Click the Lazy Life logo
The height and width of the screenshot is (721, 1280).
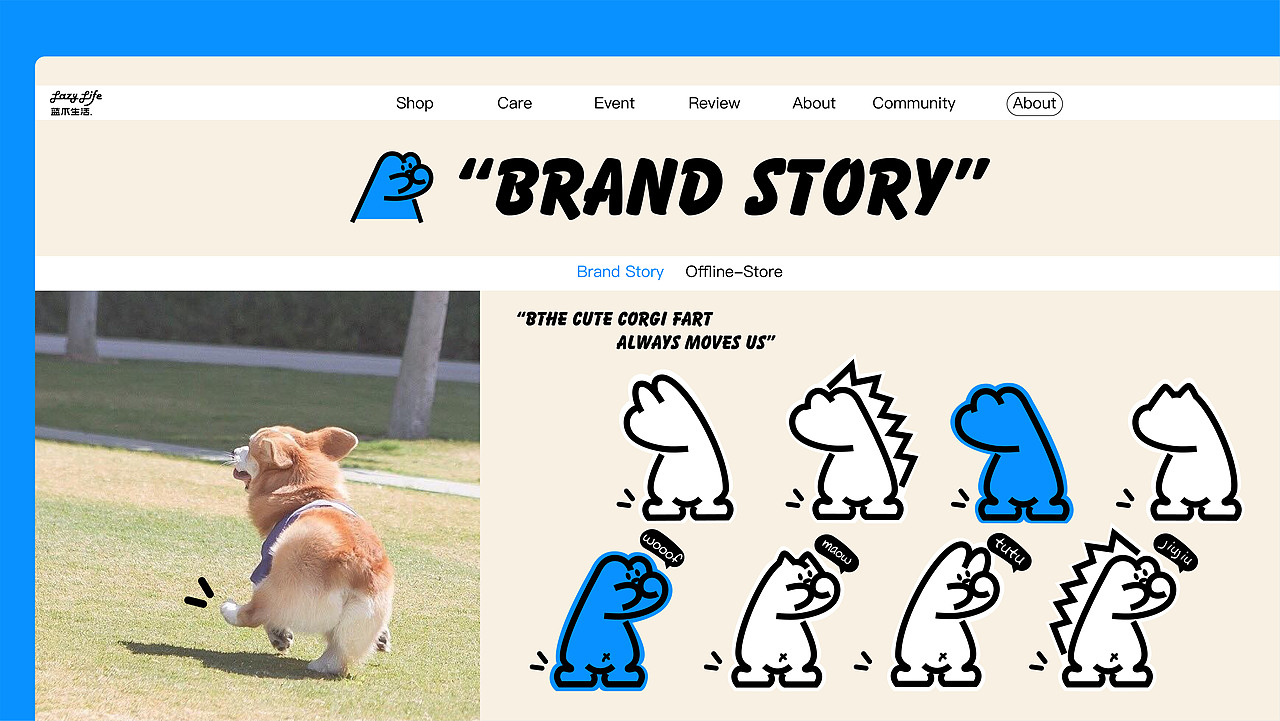[x=76, y=103]
